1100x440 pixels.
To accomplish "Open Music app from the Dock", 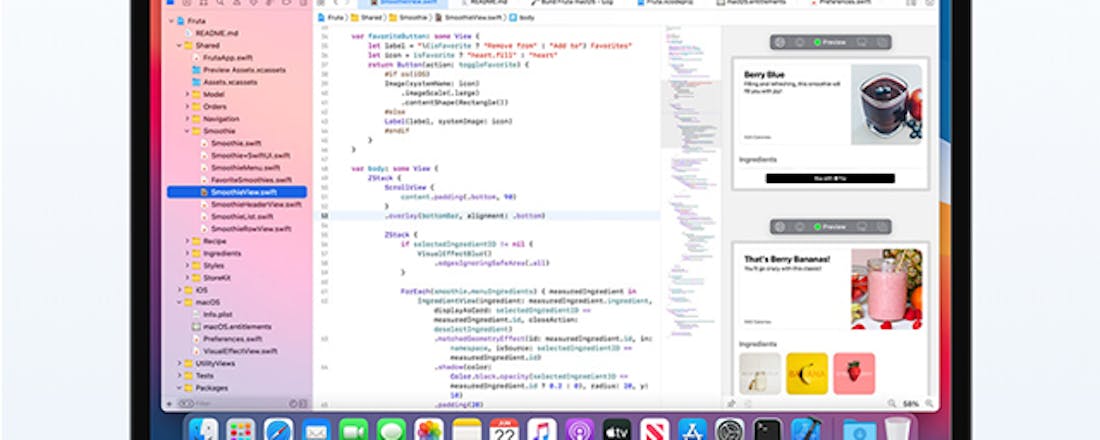I will (542, 429).
